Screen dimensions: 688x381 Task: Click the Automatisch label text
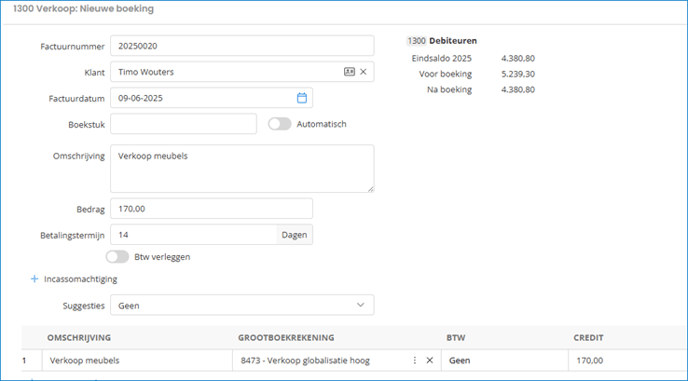tap(322, 124)
